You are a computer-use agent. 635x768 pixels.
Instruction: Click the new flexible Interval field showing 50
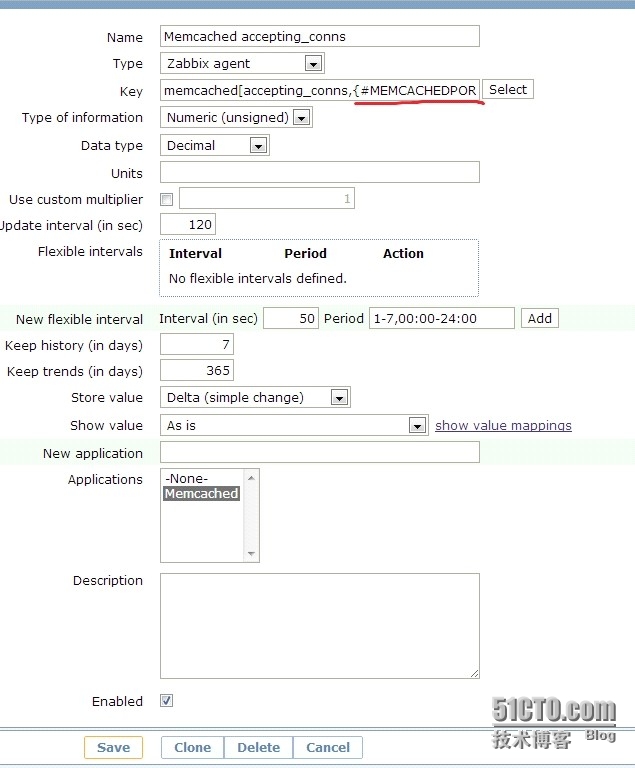point(291,318)
